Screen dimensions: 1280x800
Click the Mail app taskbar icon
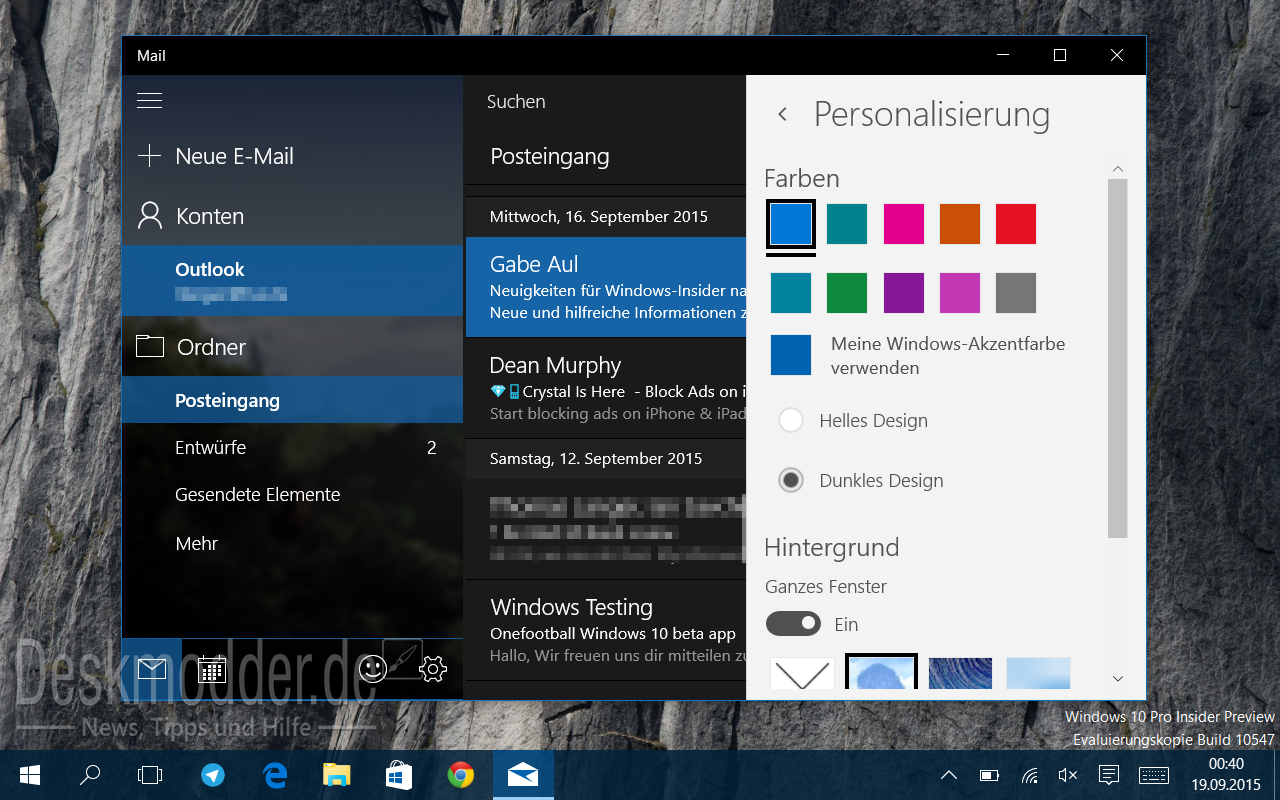[x=523, y=775]
